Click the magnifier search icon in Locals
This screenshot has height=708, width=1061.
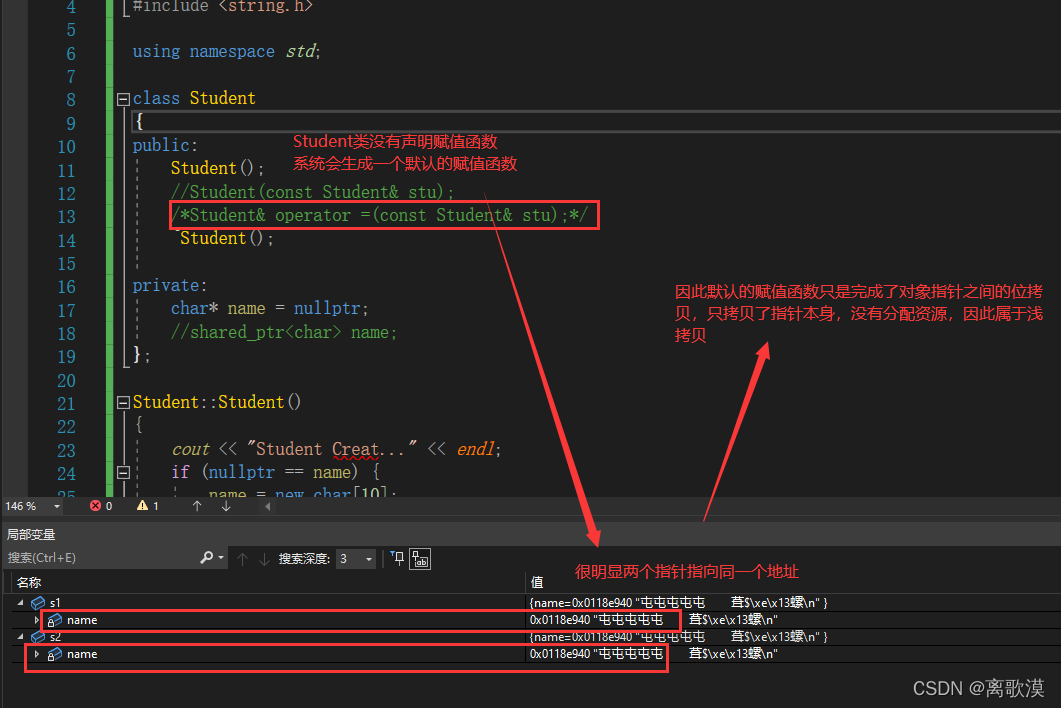[x=207, y=558]
